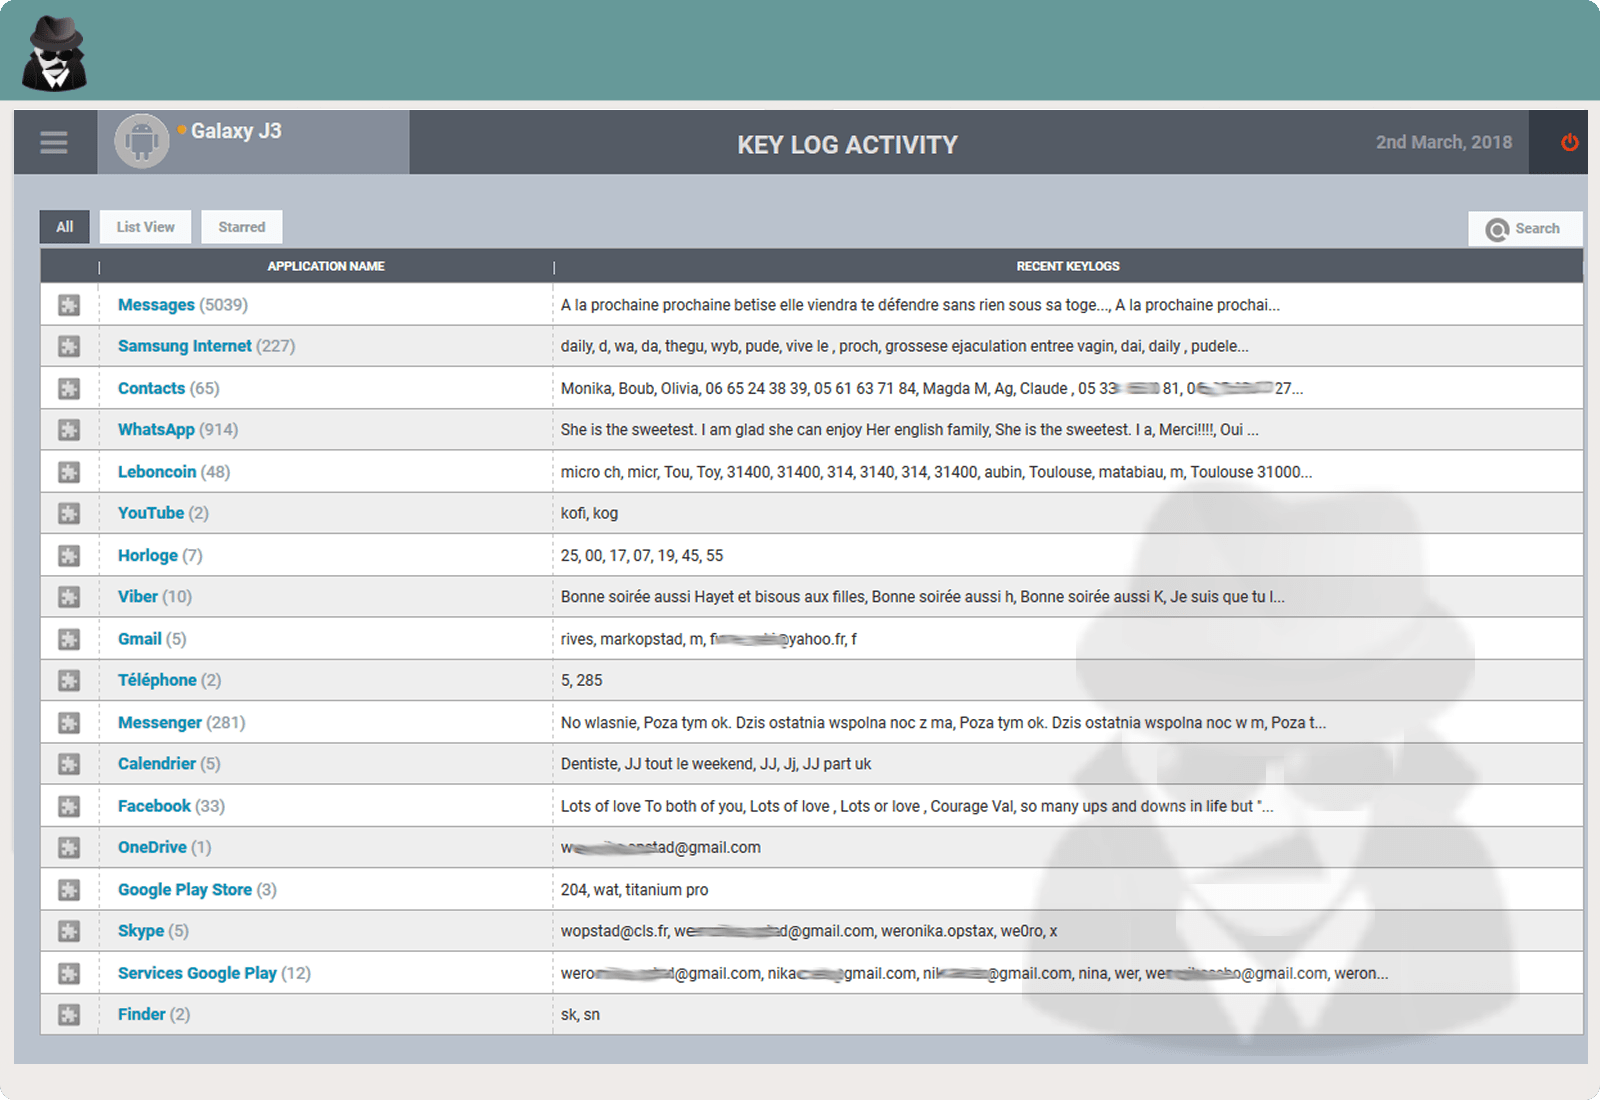The height and width of the screenshot is (1100, 1600).
Task: Click the spy logo in header
Action: pyautogui.click(x=55, y=54)
